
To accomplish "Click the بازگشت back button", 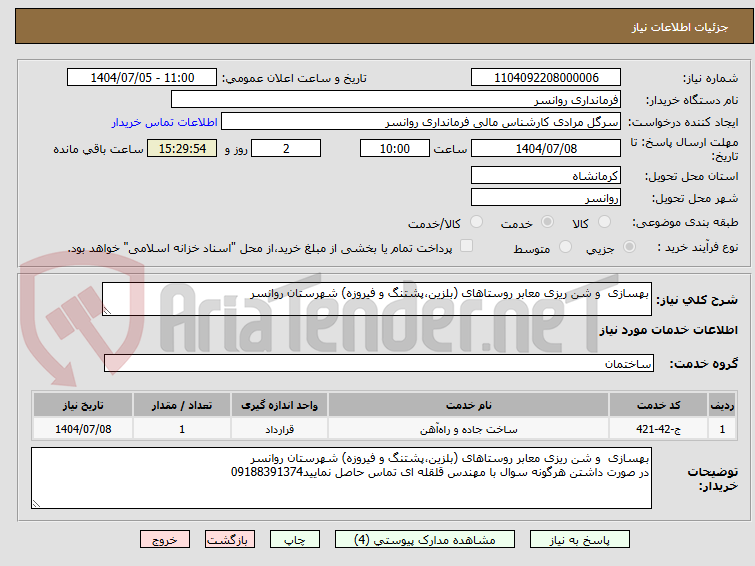I will coord(230,540).
